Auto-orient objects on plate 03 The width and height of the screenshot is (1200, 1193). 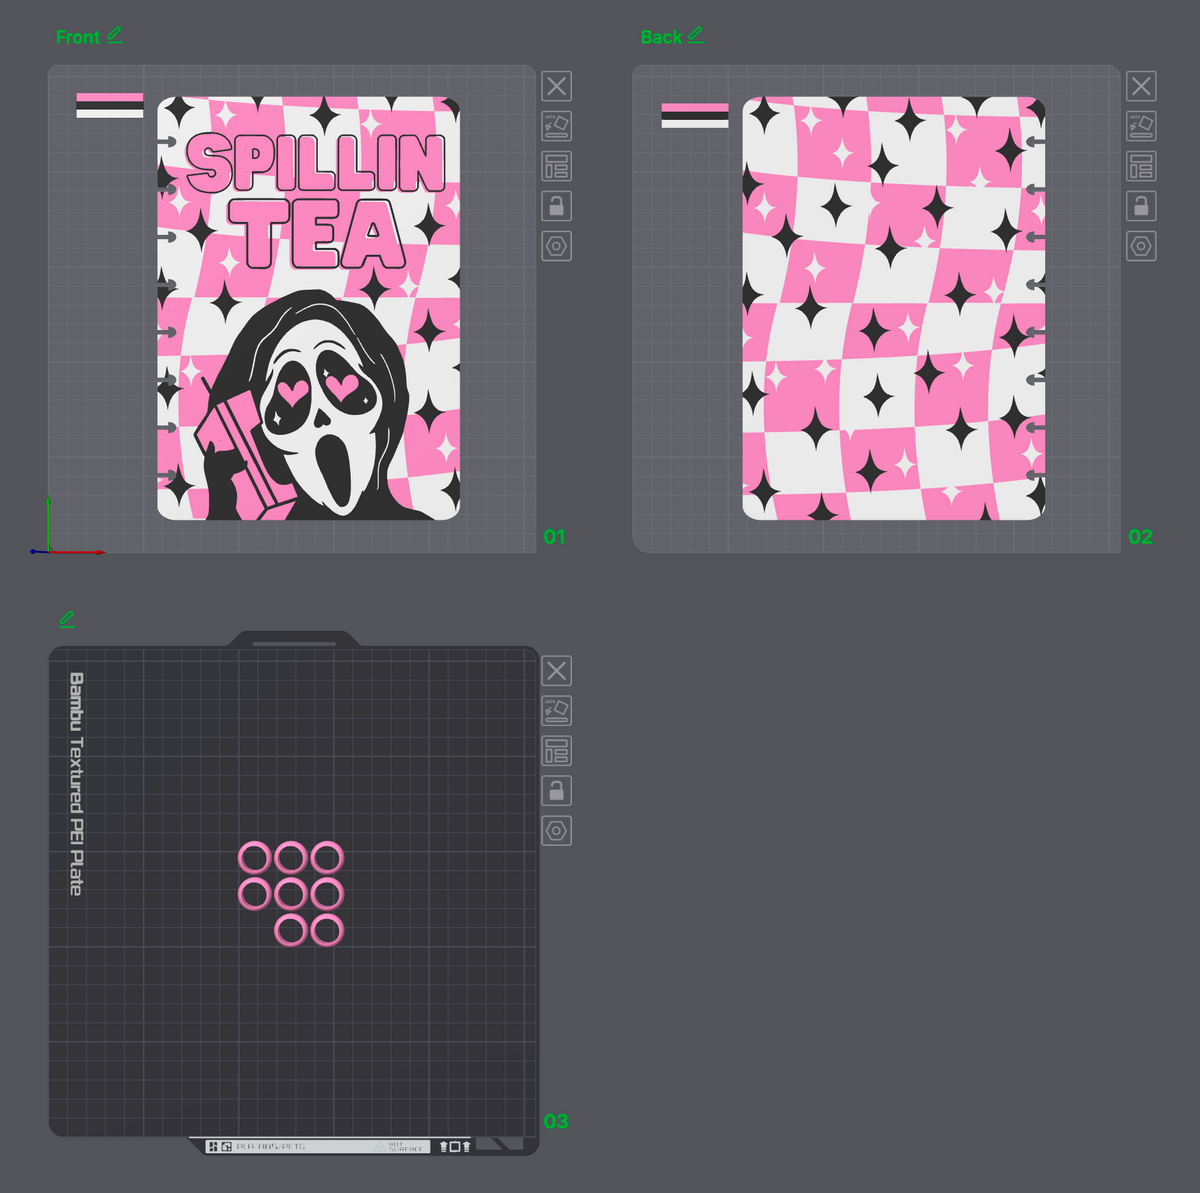click(557, 710)
